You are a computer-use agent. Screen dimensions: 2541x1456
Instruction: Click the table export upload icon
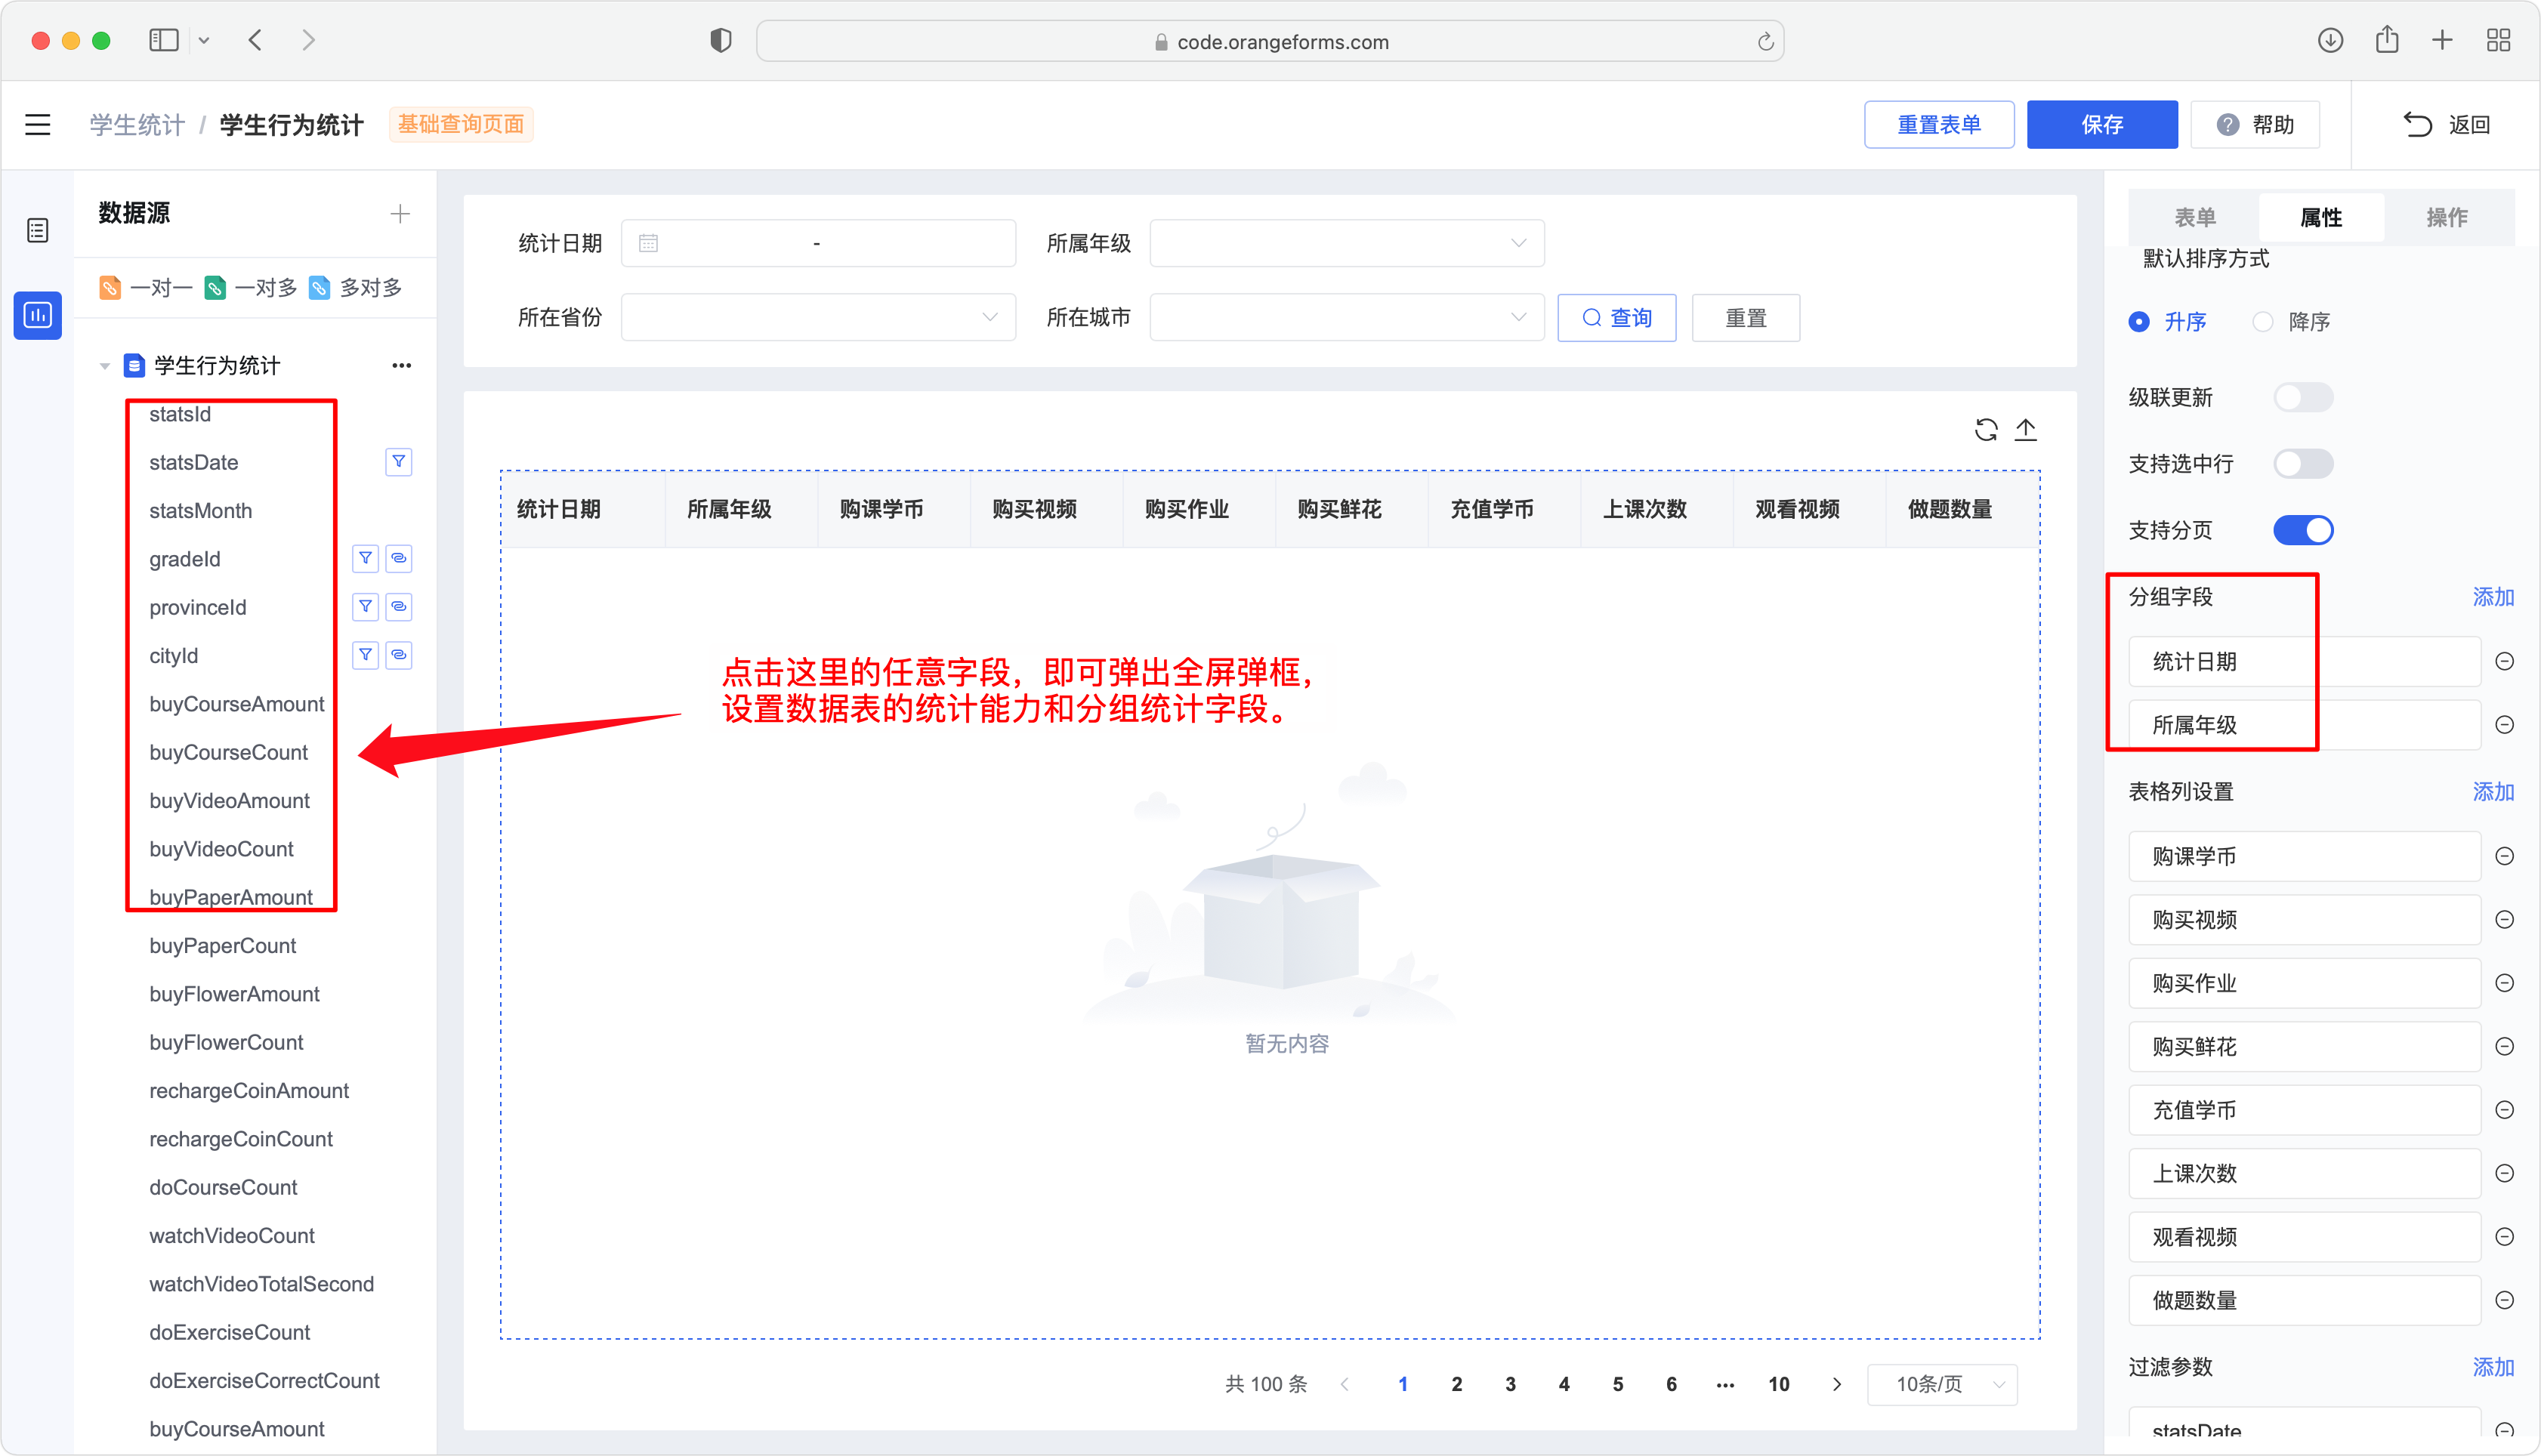2026,430
